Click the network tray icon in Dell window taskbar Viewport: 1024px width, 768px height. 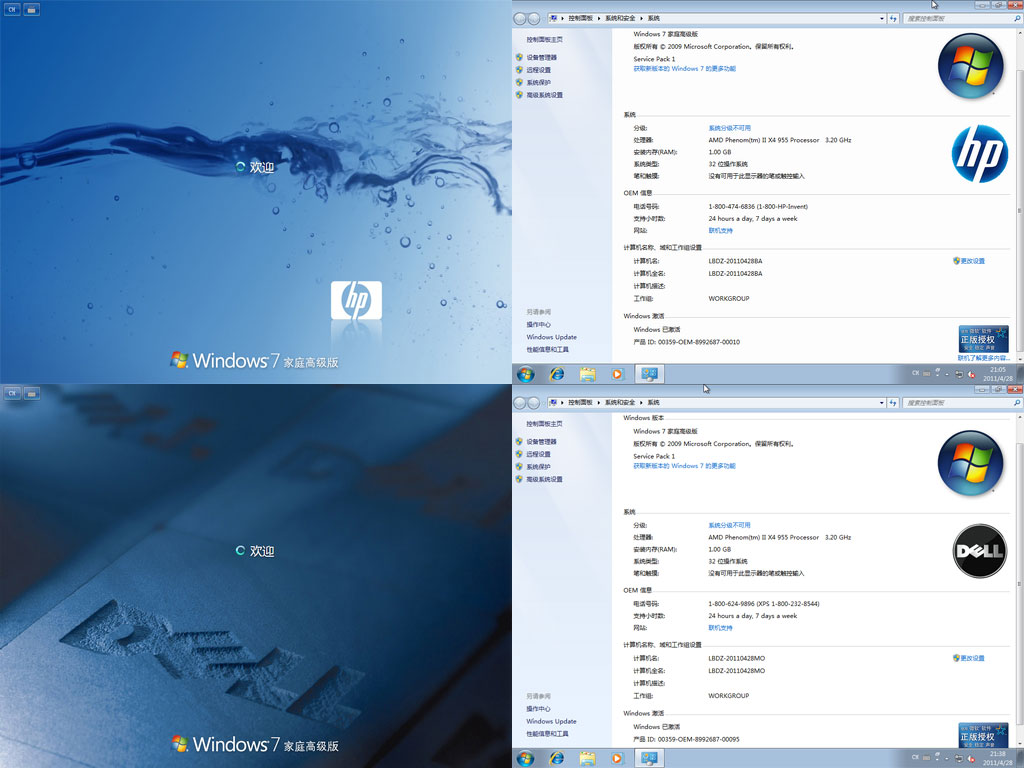point(959,758)
